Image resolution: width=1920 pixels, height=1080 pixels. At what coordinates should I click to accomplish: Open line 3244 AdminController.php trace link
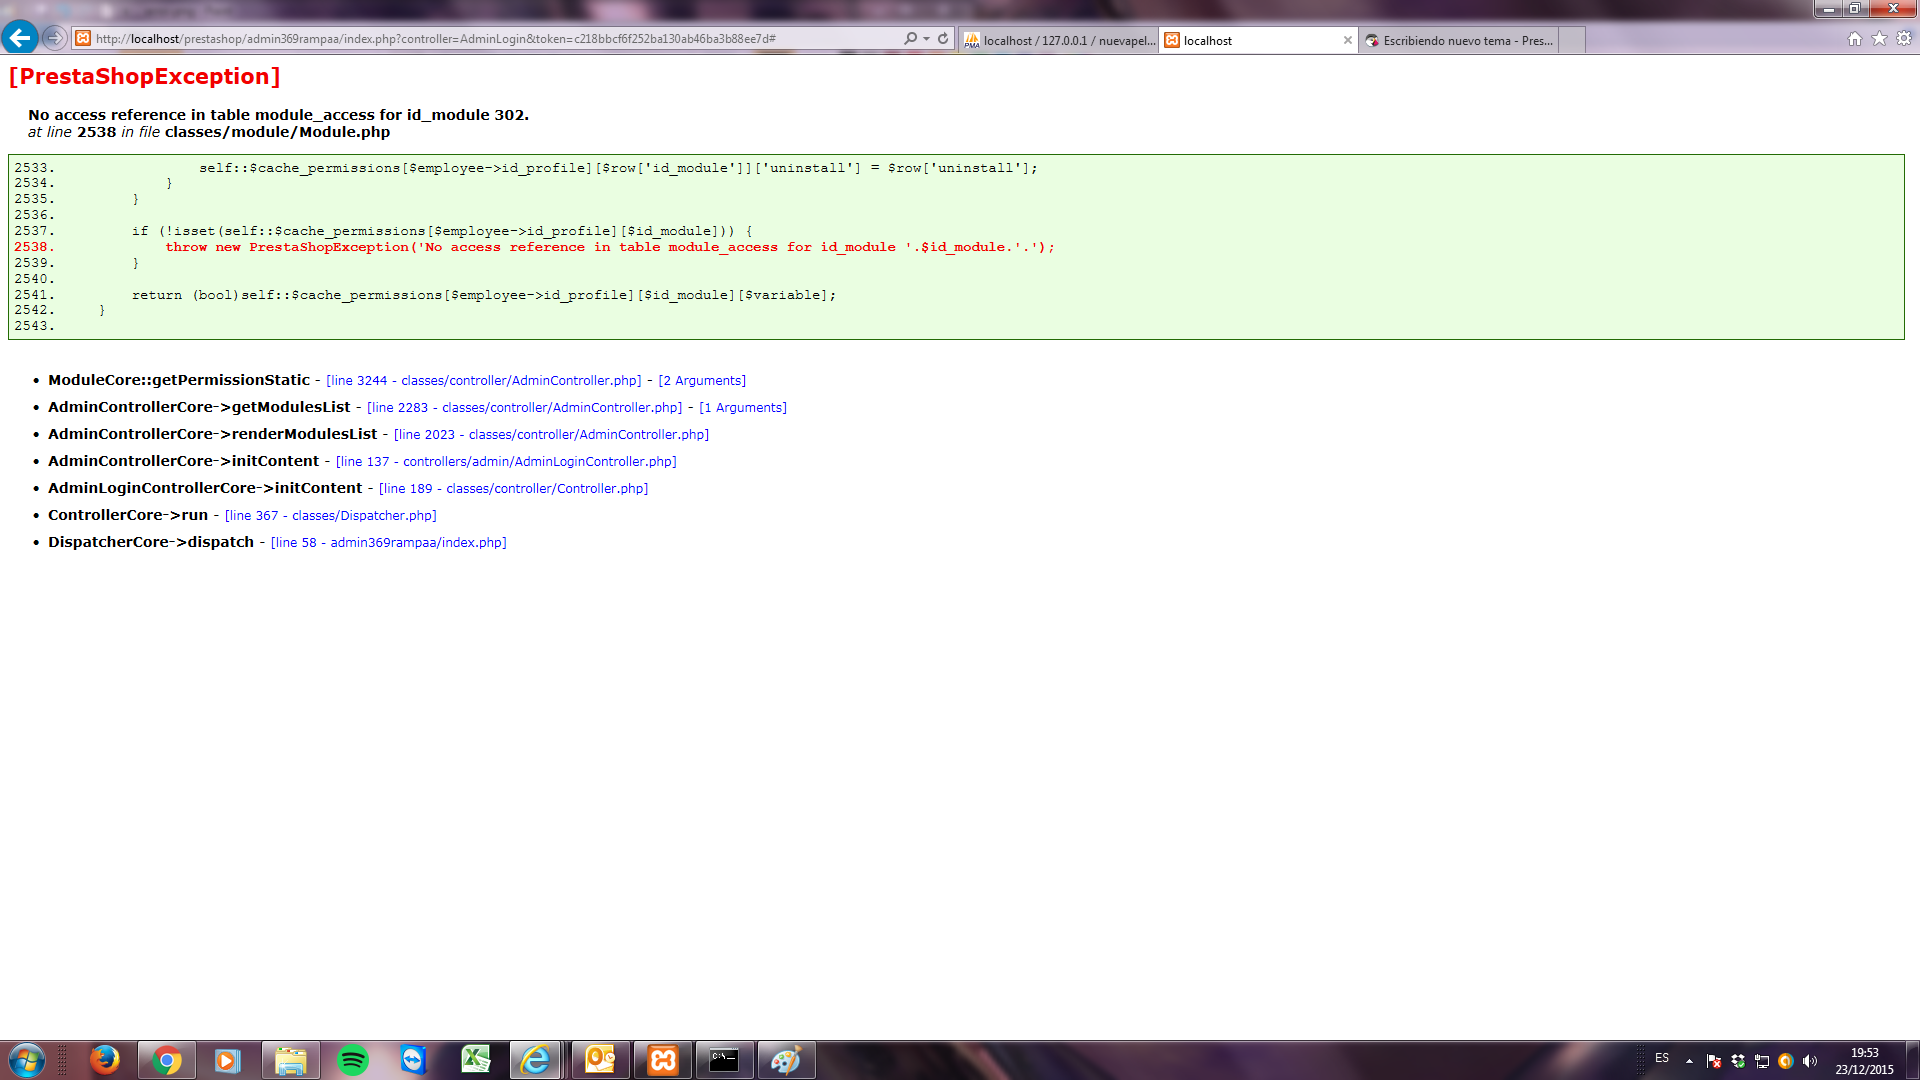pyautogui.click(x=484, y=381)
